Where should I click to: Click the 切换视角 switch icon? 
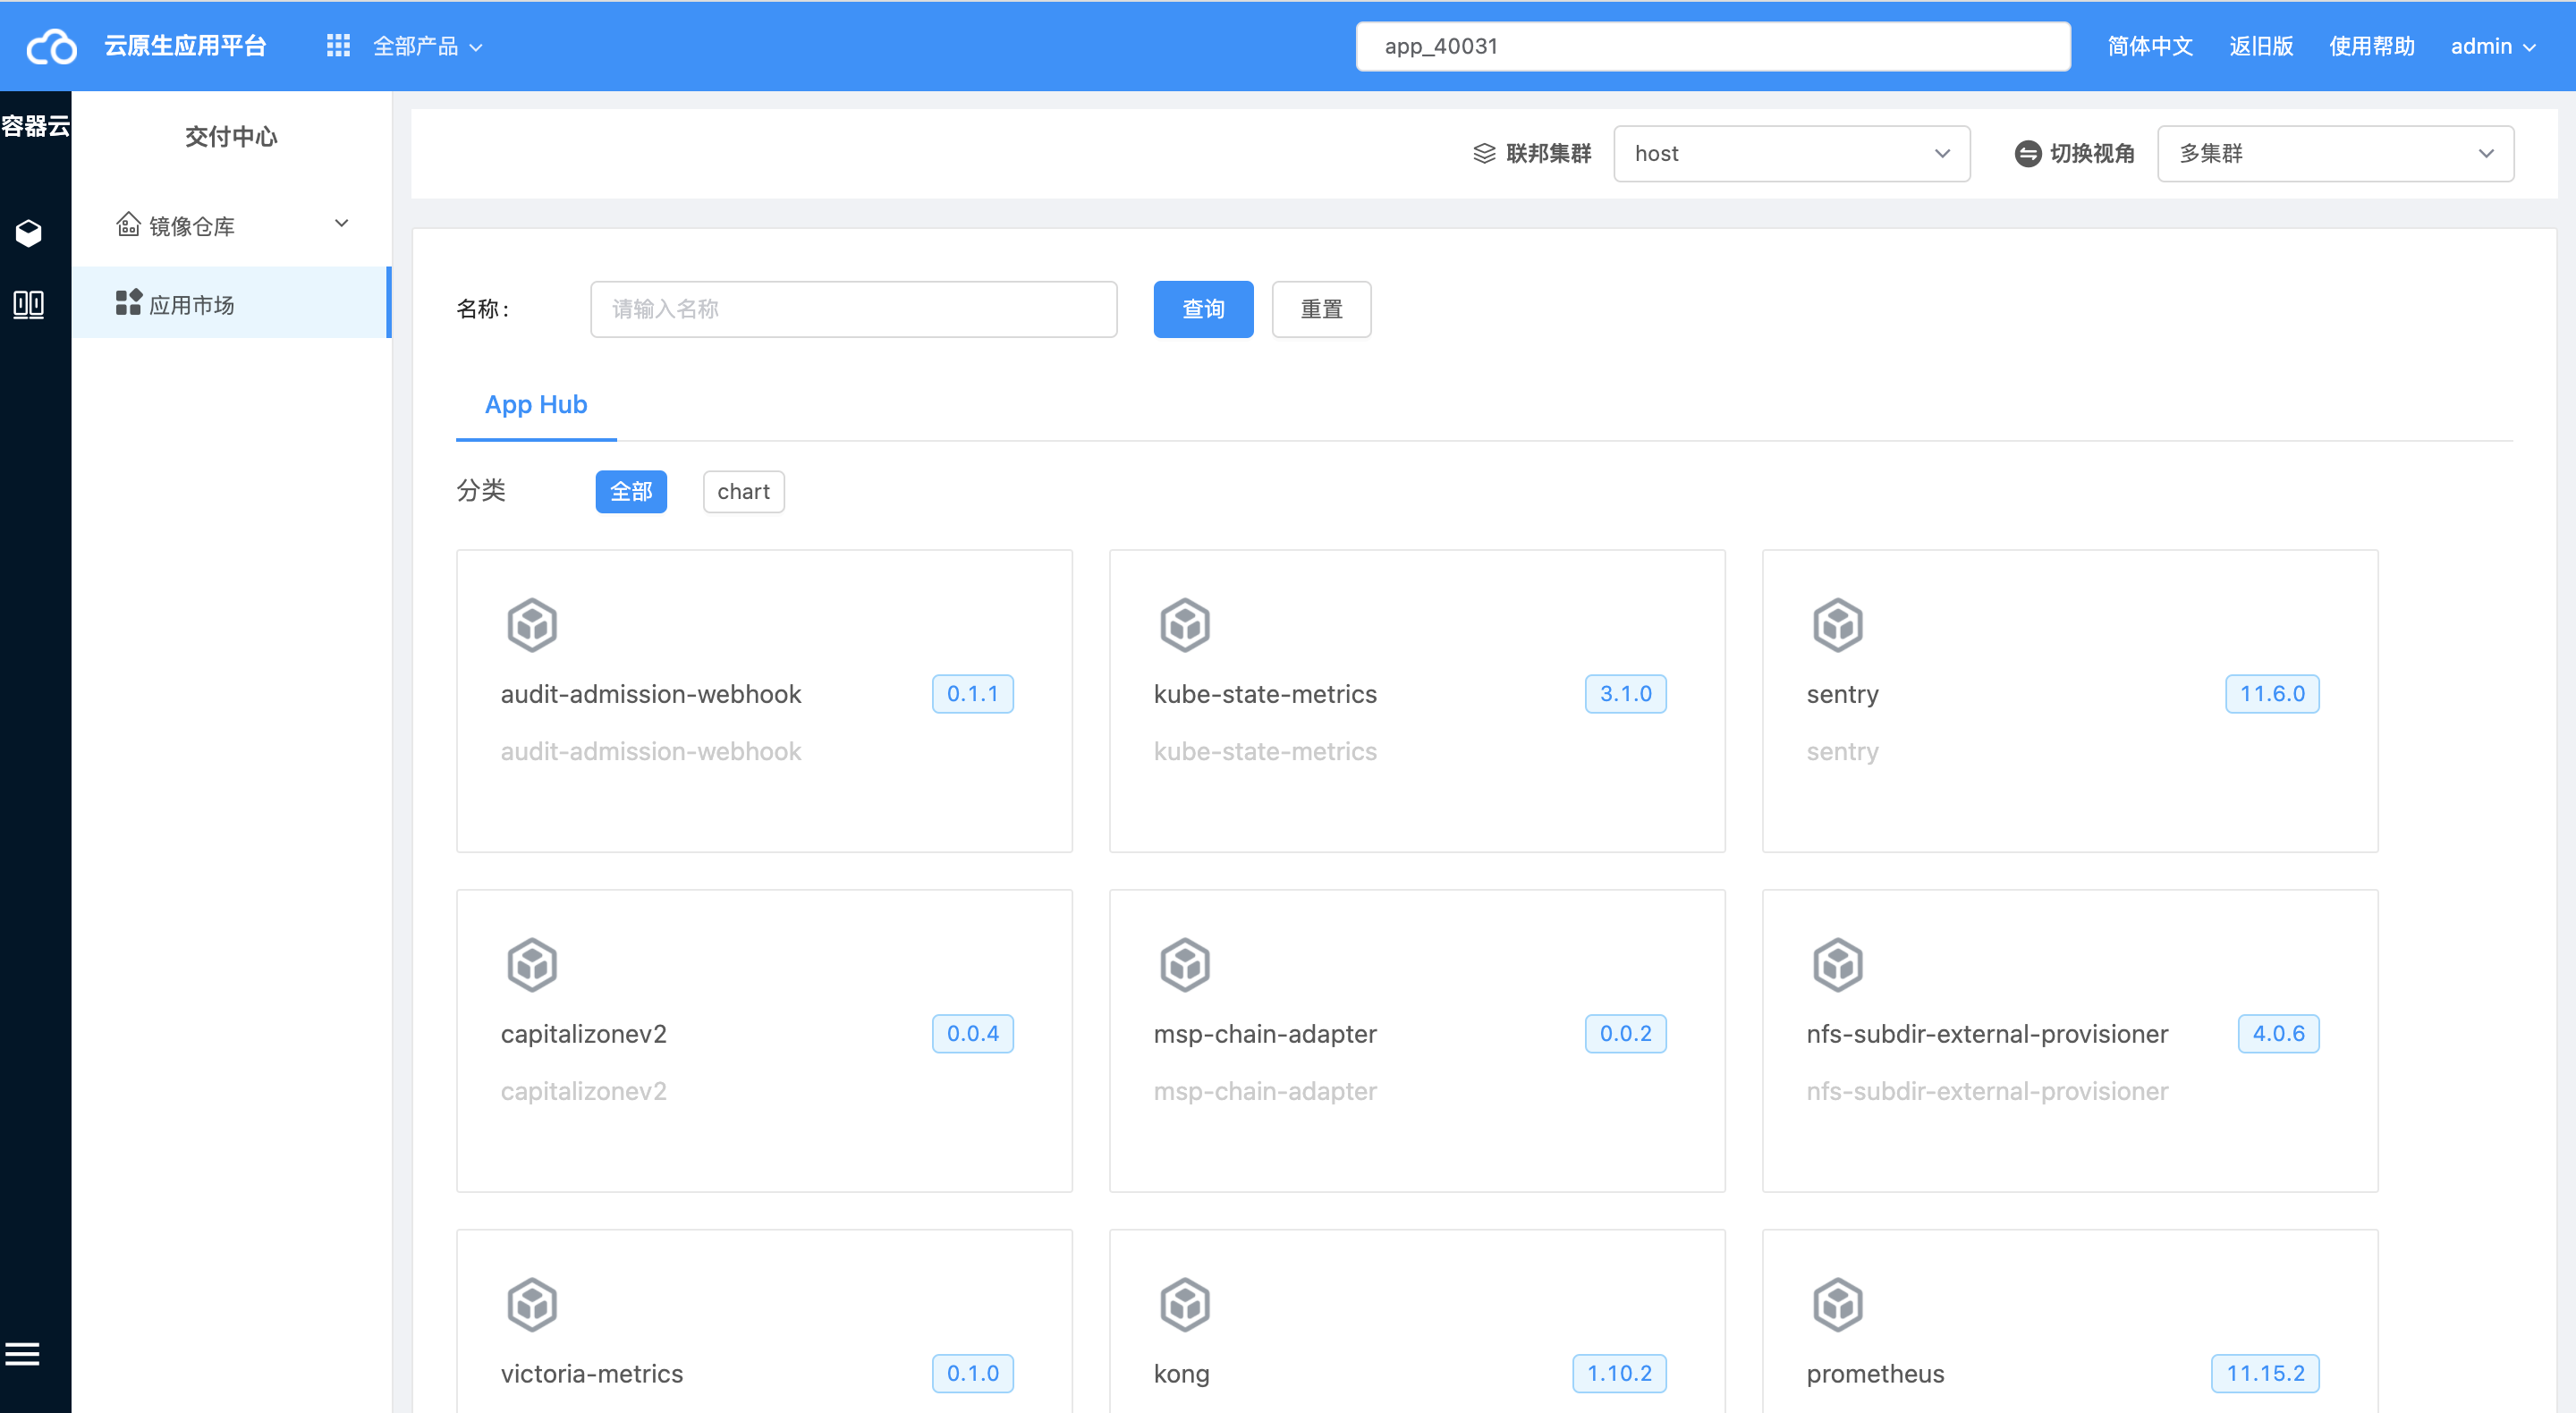pos(2027,153)
